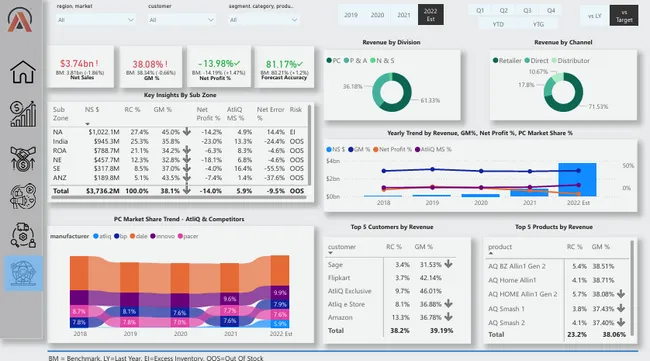Open the customer filter dropdown

(182, 19)
